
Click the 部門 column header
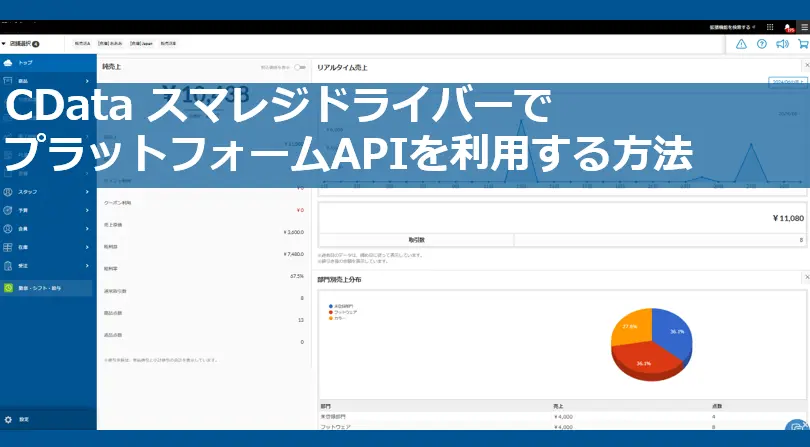[x=325, y=406]
